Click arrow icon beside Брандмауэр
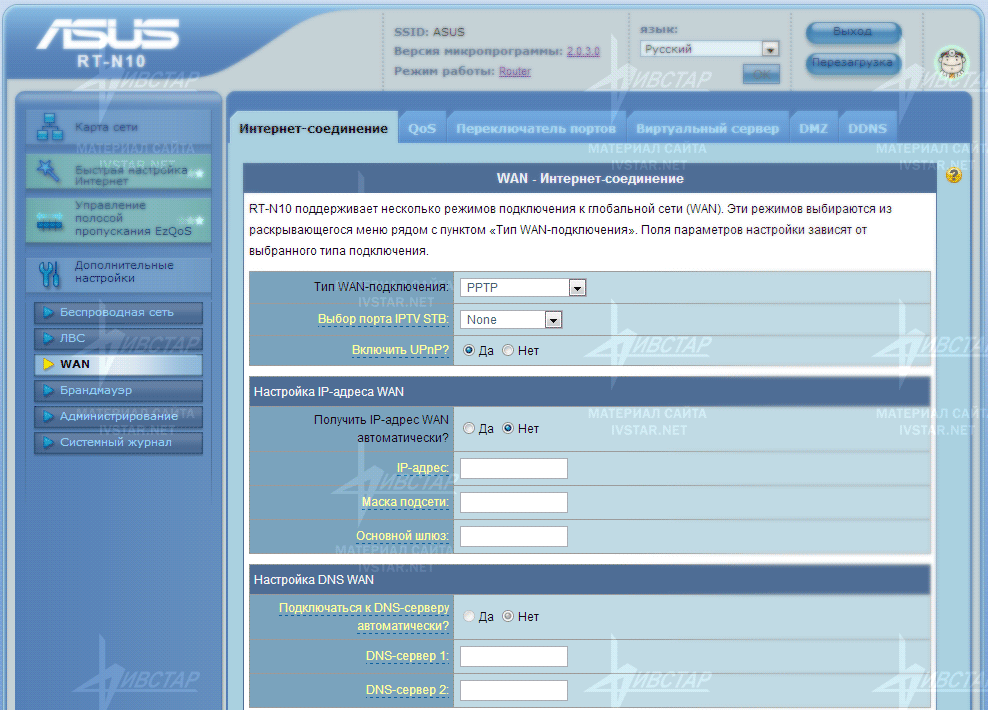Screen dimensions: 988x710 [x=47, y=391]
